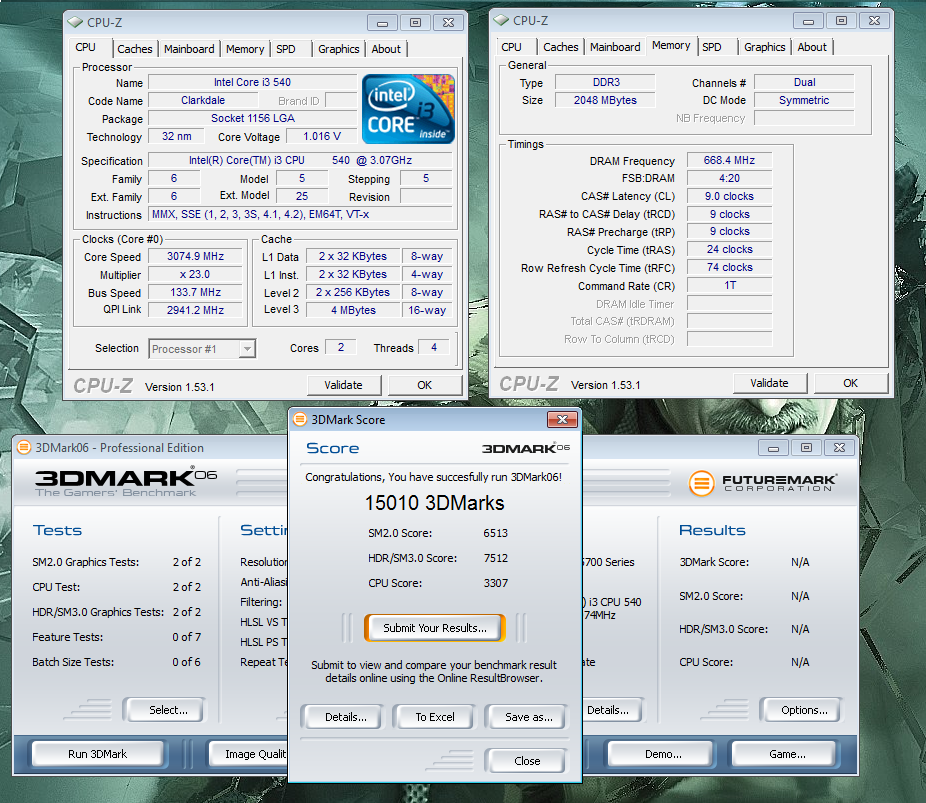Click OK in right CPU-Z memory window

850,383
